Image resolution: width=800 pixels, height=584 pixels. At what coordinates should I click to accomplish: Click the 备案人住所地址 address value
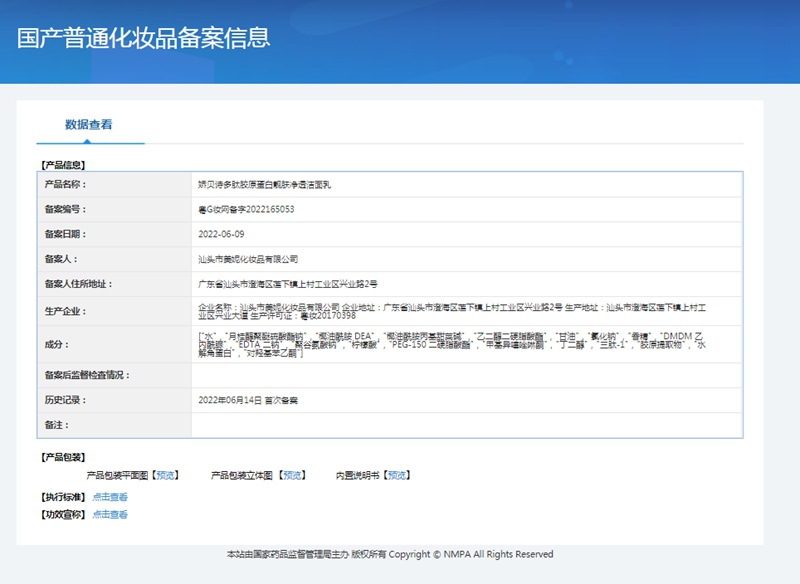click(288, 284)
